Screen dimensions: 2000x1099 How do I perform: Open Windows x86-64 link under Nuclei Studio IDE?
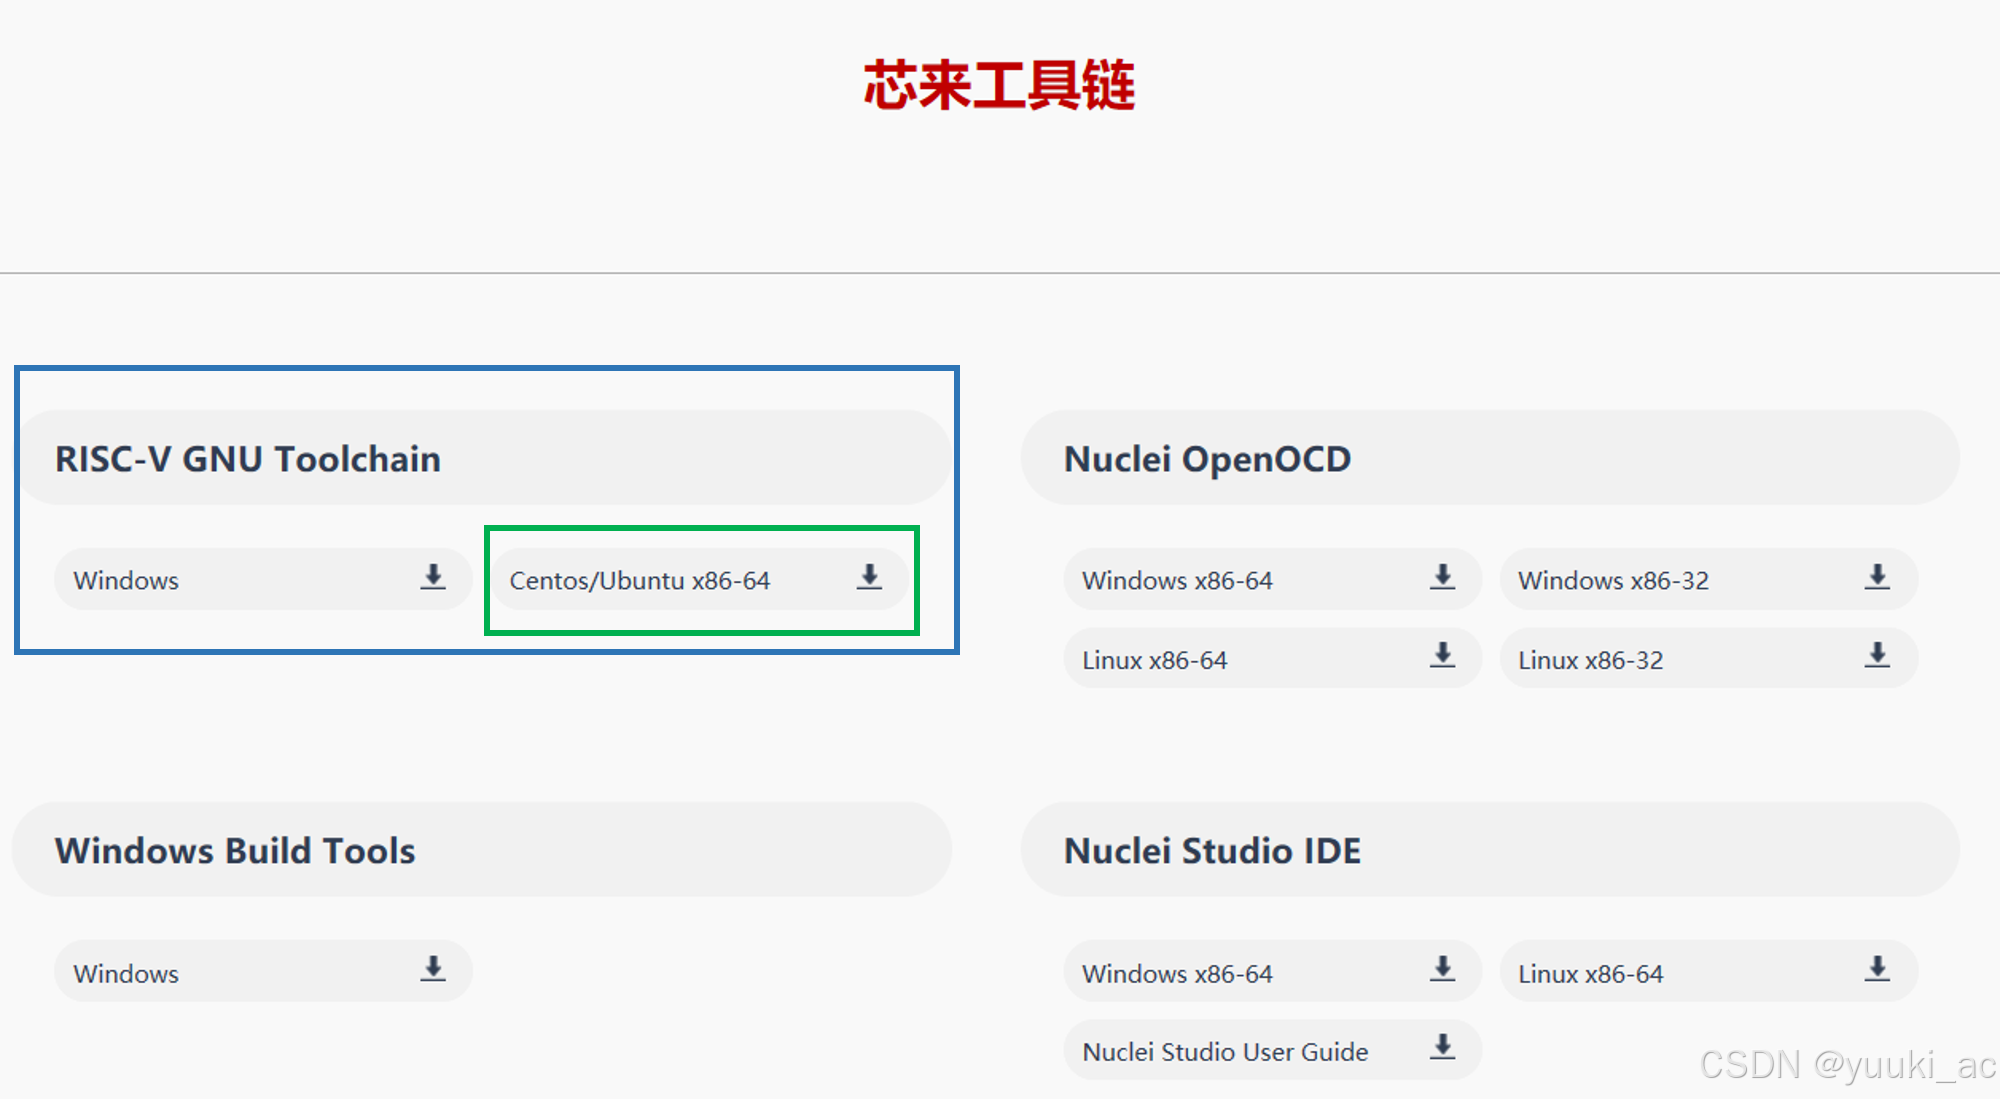1272,971
